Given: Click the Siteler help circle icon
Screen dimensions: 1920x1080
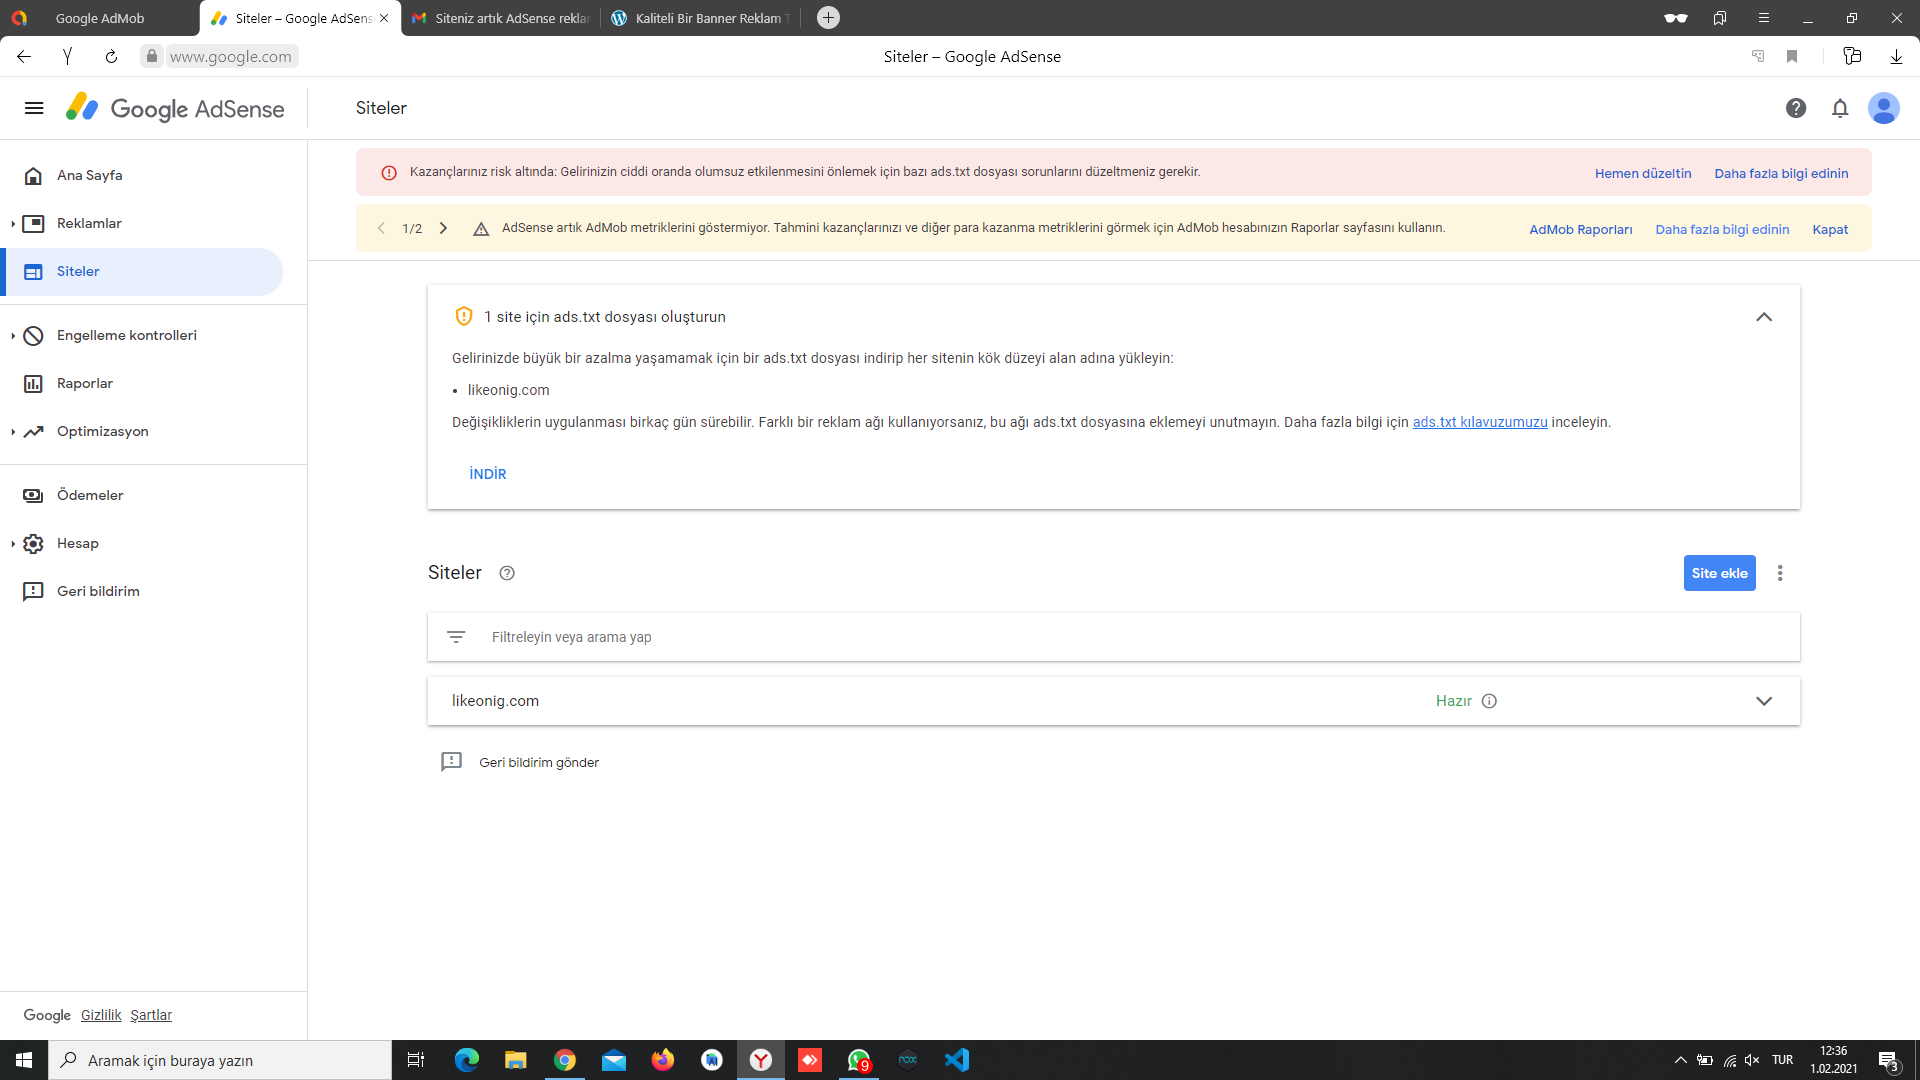Looking at the screenshot, I should pos(507,573).
